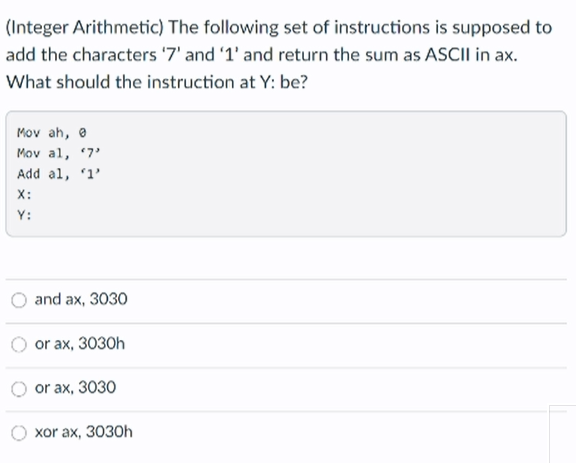Choose the 'or ax, 3030h' radio option
Image resolution: width=576 pixels, height=463 pixels.
[19, 345]
